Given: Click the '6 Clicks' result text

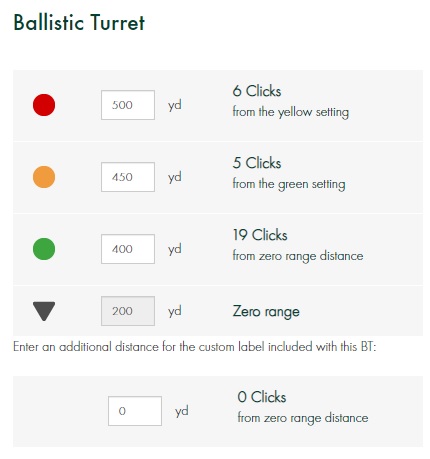Looking at the screenshot, I should click(x=257, y=91).
